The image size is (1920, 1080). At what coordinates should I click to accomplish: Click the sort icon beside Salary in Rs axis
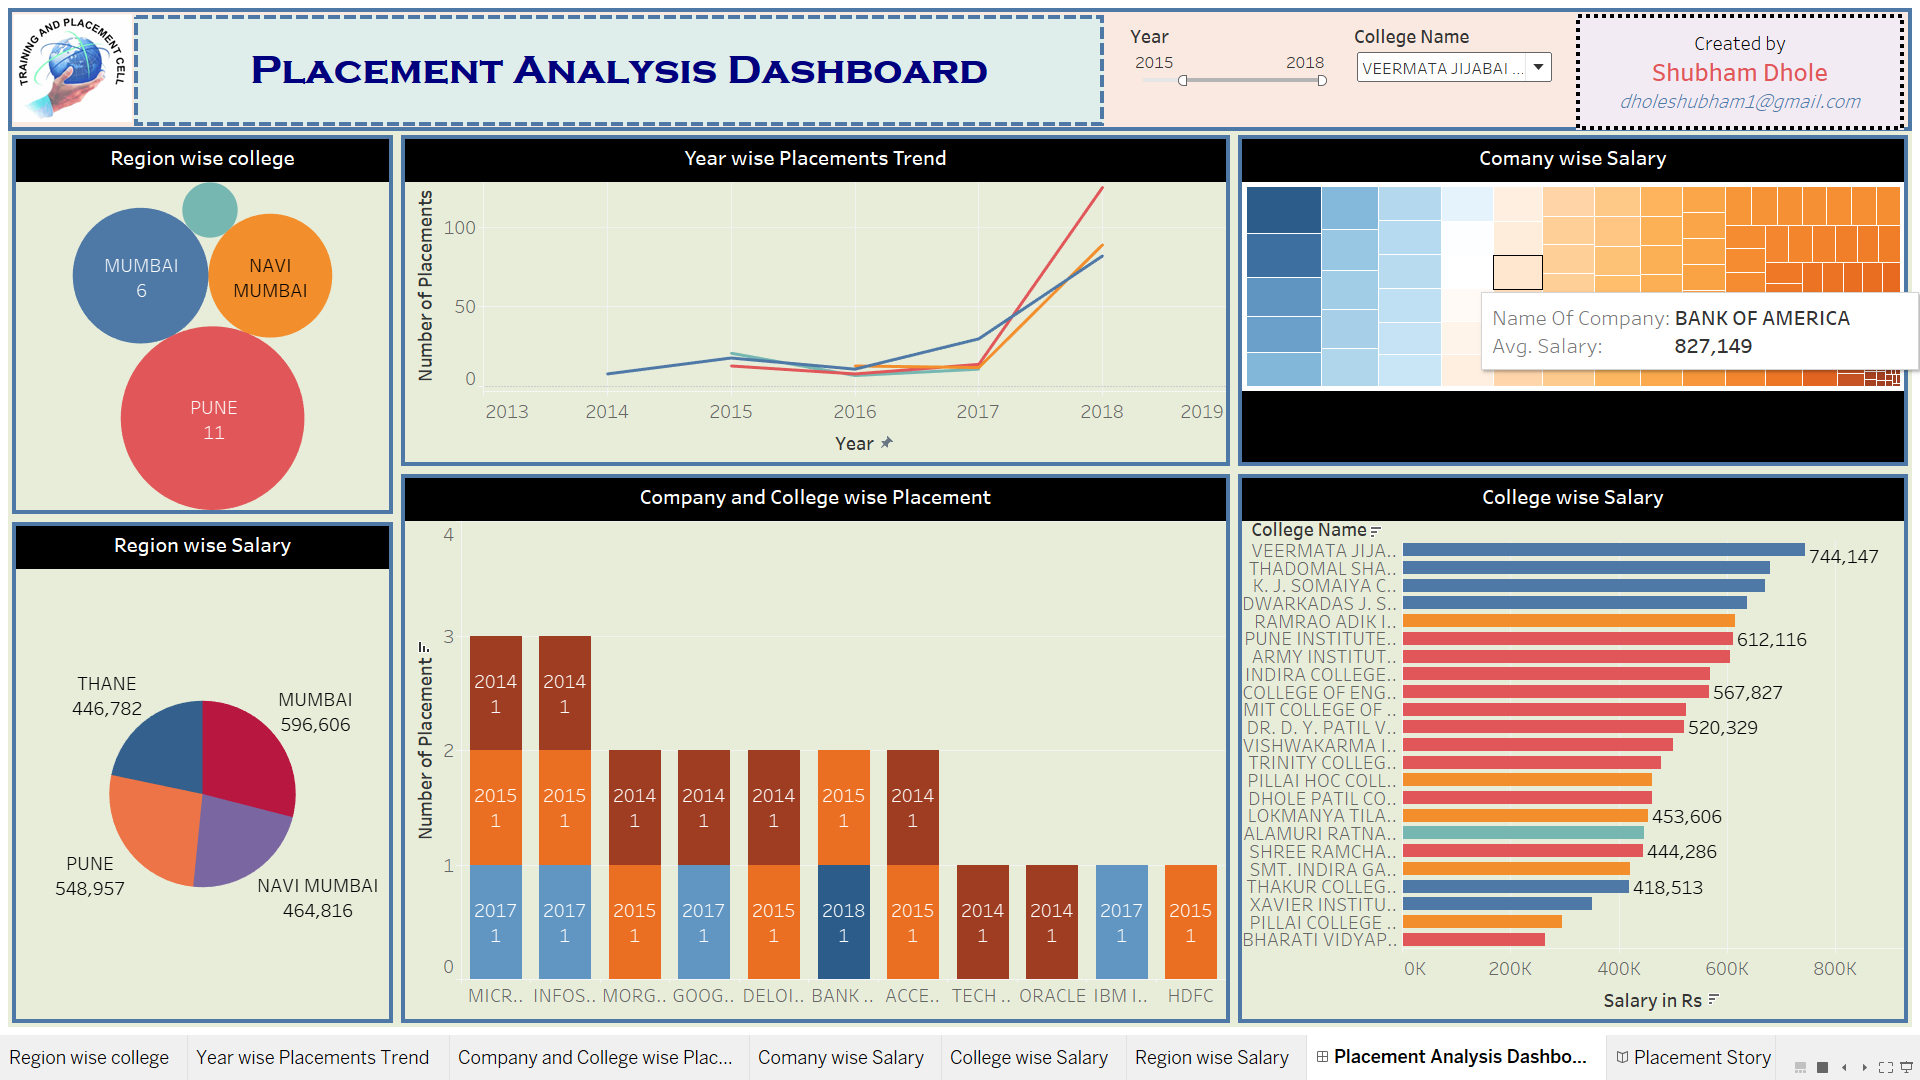coord(1713,1001)
